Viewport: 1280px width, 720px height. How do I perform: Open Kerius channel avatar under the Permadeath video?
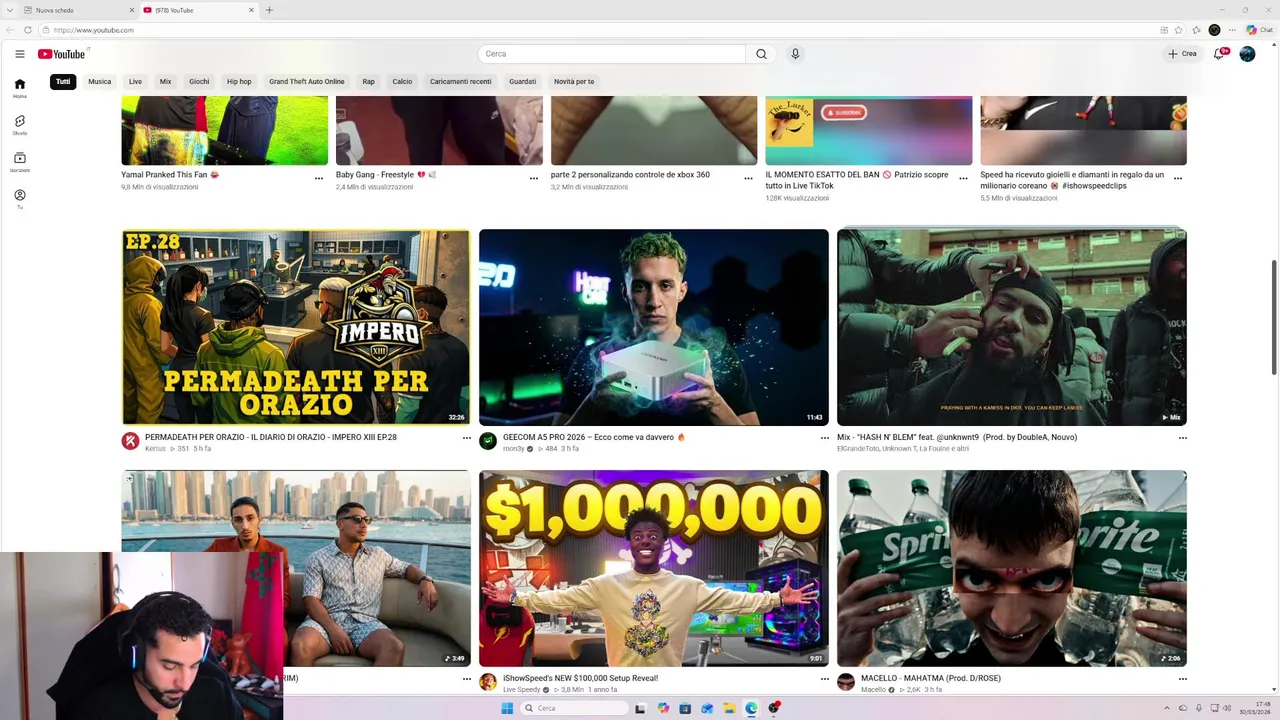tap(130, 441)
